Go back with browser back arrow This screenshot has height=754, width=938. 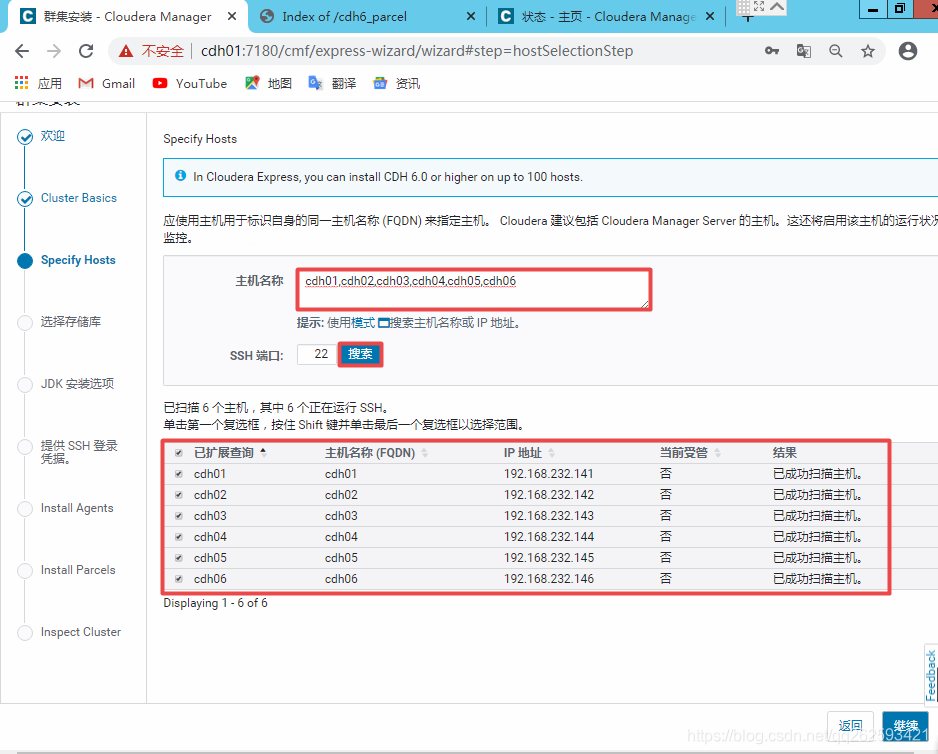pos(22,51)
